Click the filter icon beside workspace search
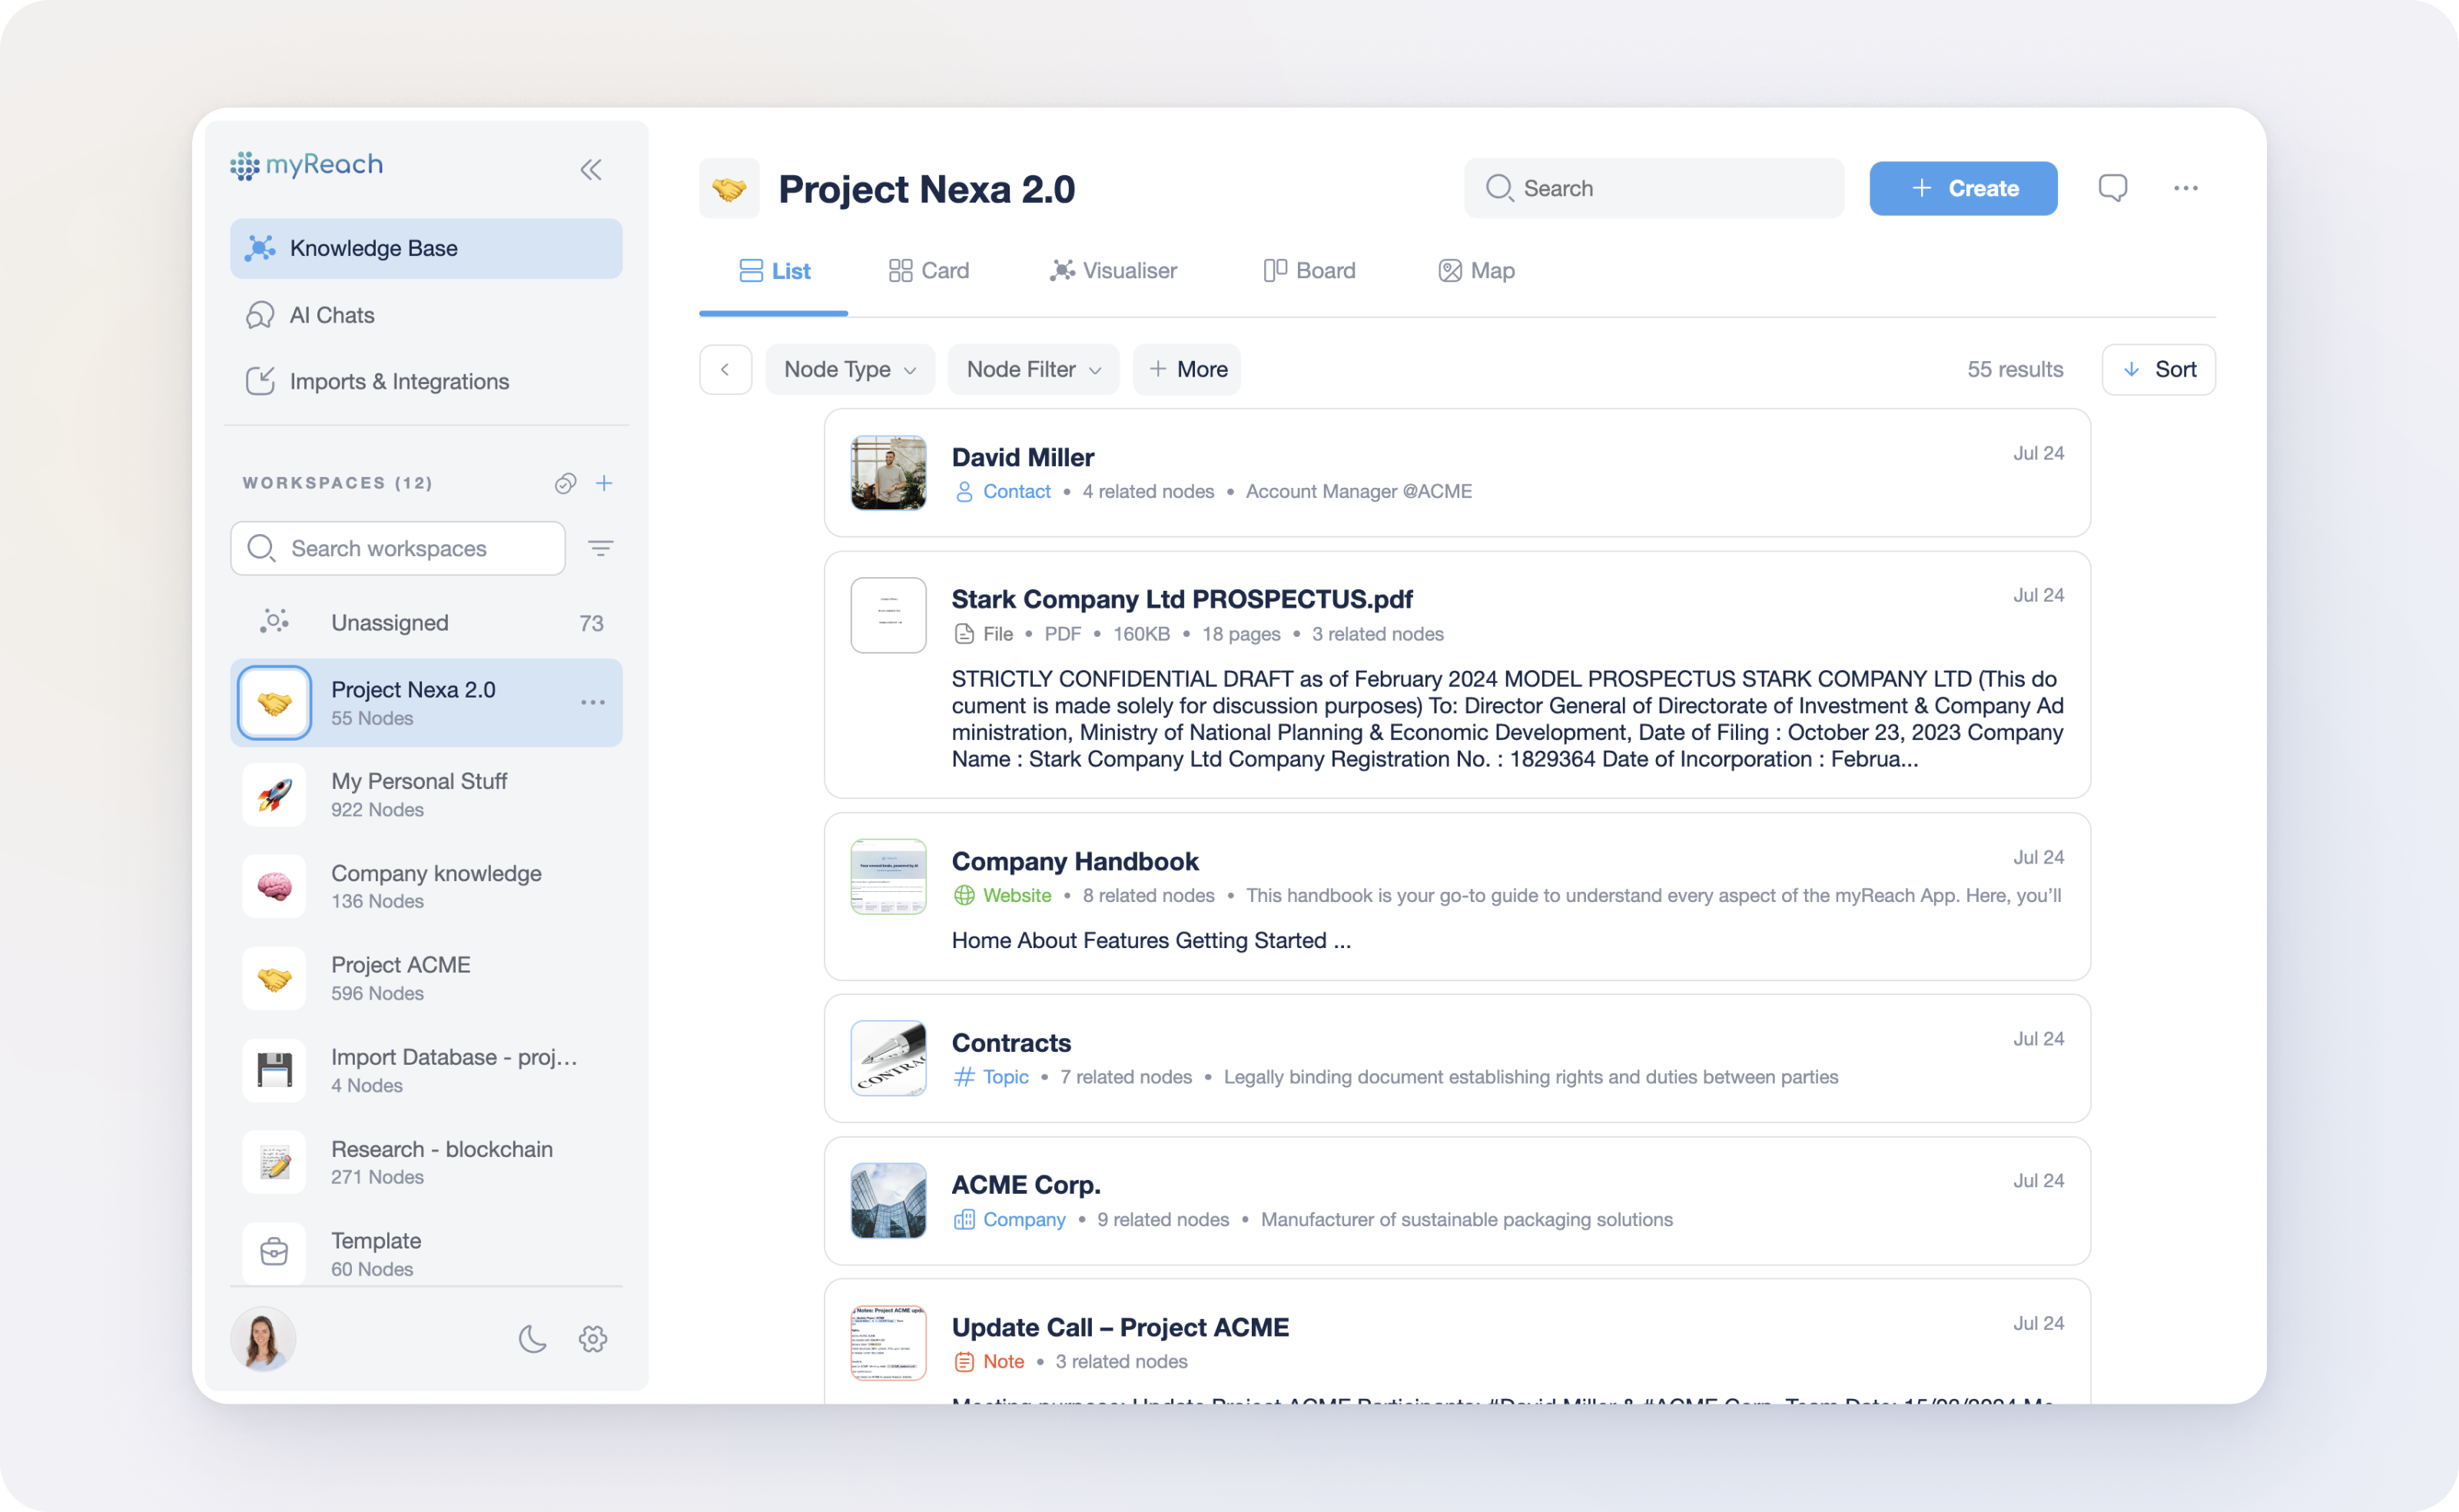 point(601,548)
